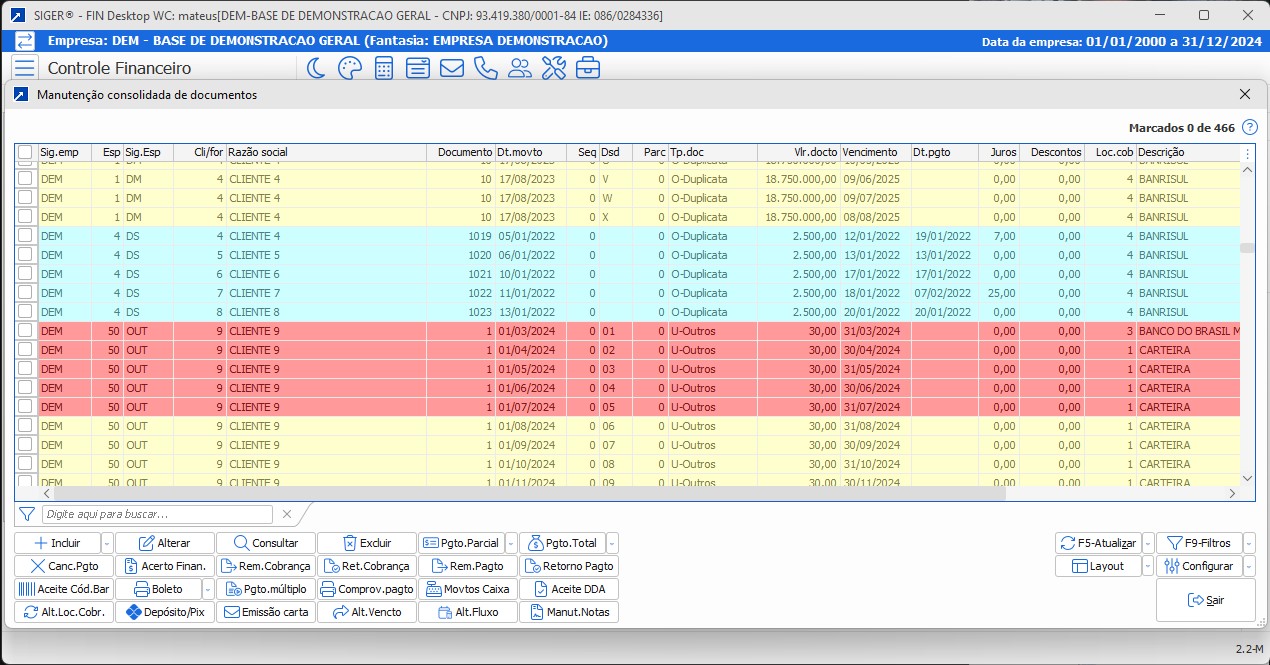Image resolution: width=1270 pixels, height=665 pixels.
Task: Open the help question mark icon
Action: tap(1249, 128)
